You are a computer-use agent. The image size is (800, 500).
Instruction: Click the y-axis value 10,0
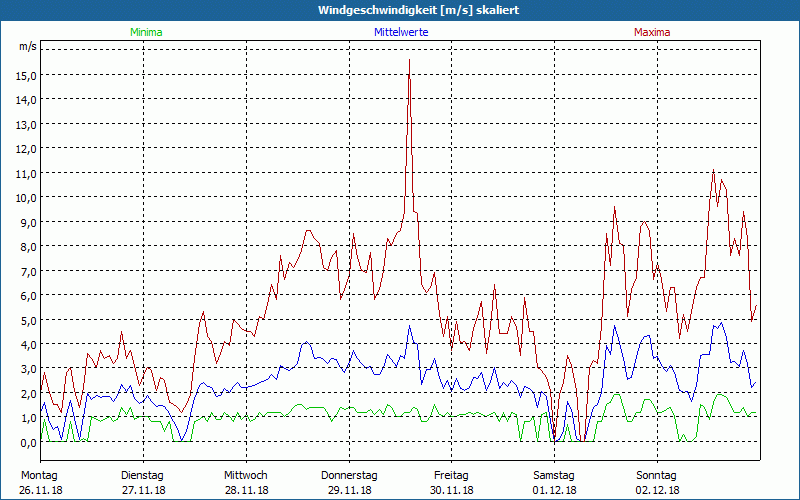coord(26,198)
